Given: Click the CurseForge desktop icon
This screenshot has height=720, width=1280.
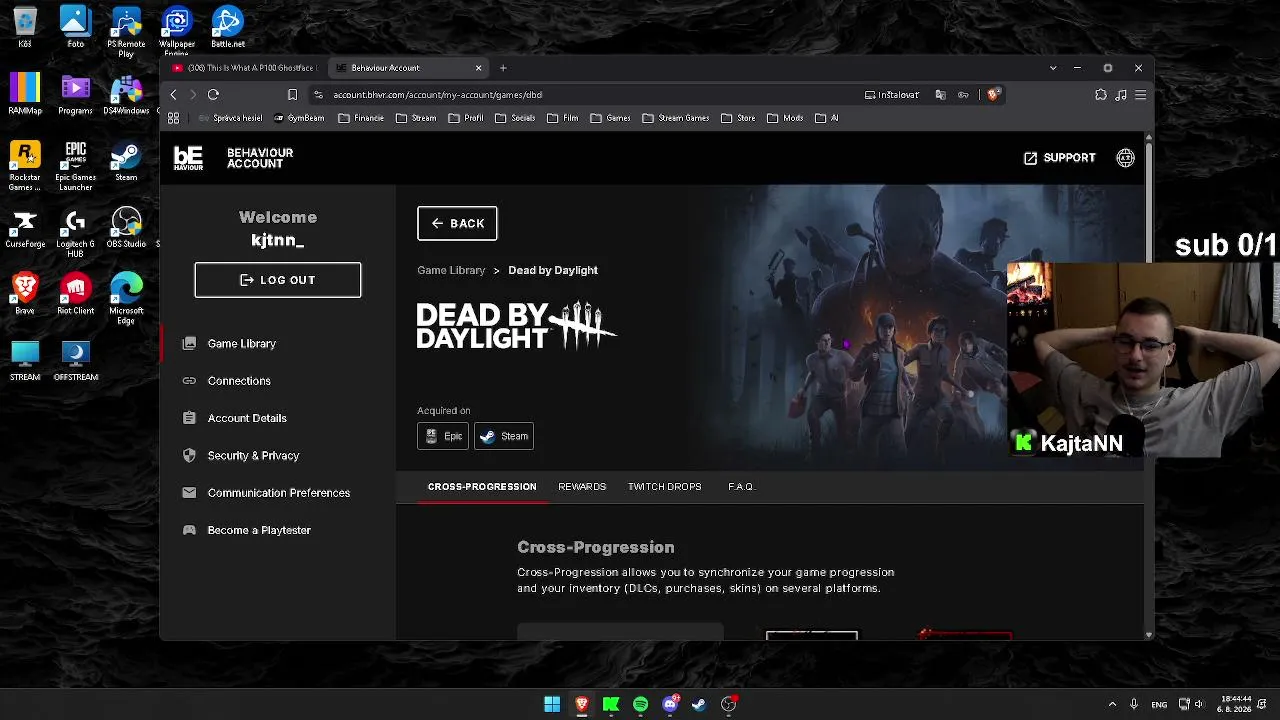Looking at the screenshot, I should coord(25,229).
